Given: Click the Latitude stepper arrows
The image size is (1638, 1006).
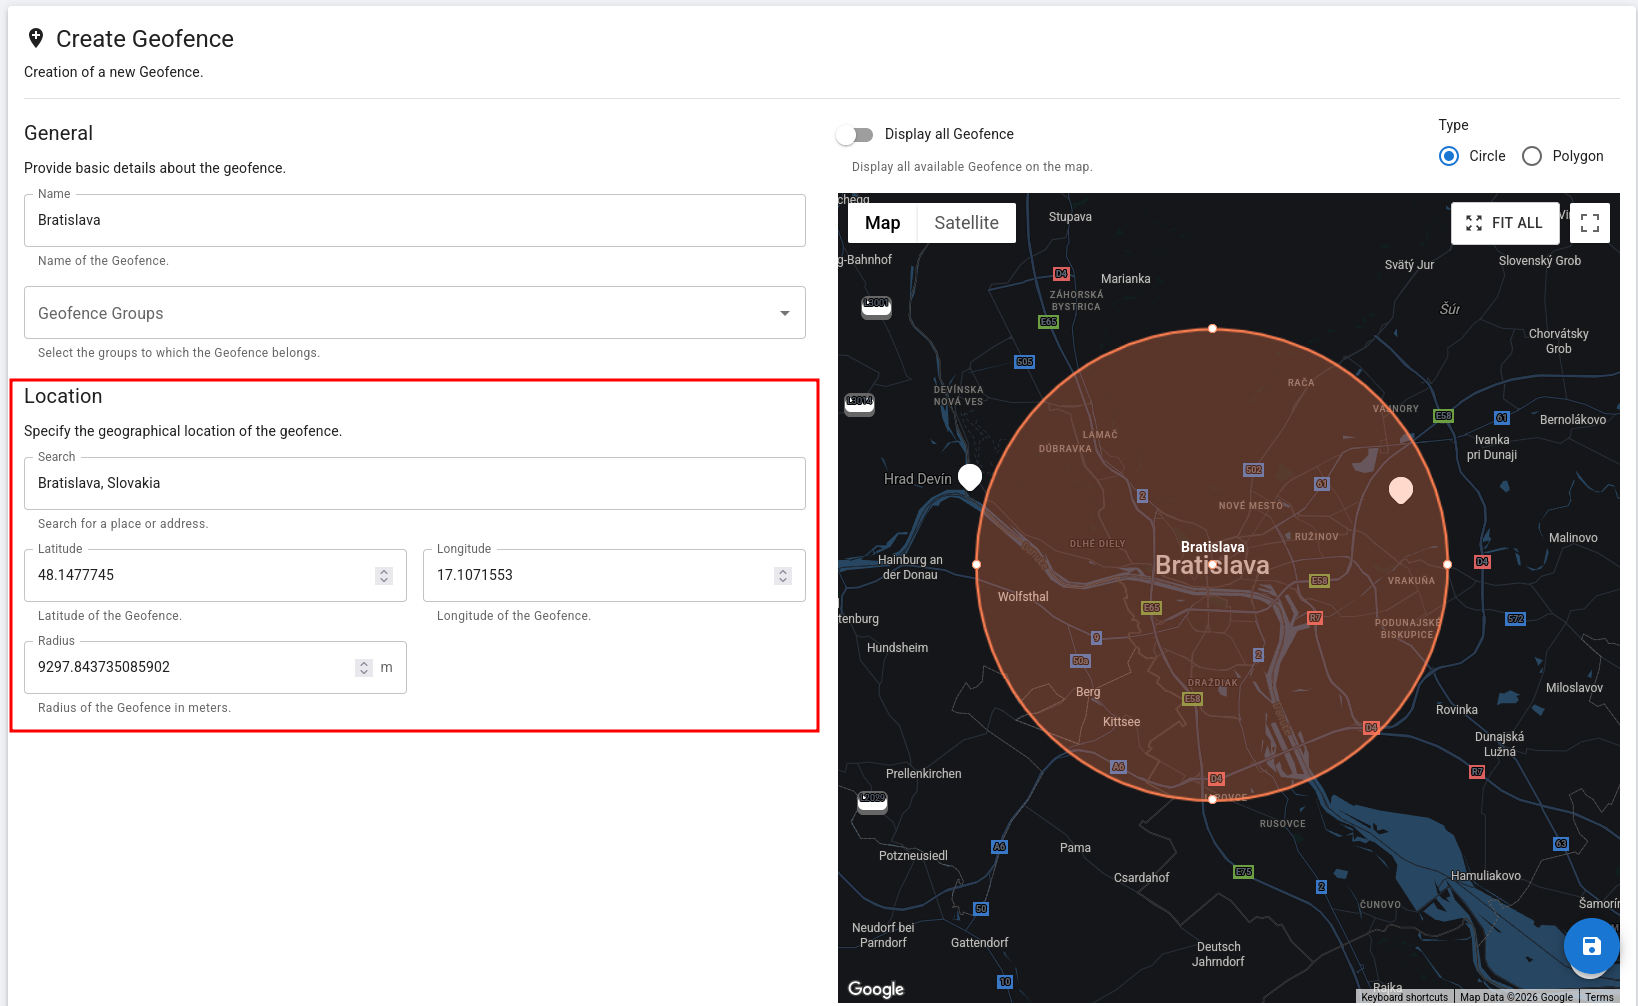Looking at the screenshot, I should [384, 576].
